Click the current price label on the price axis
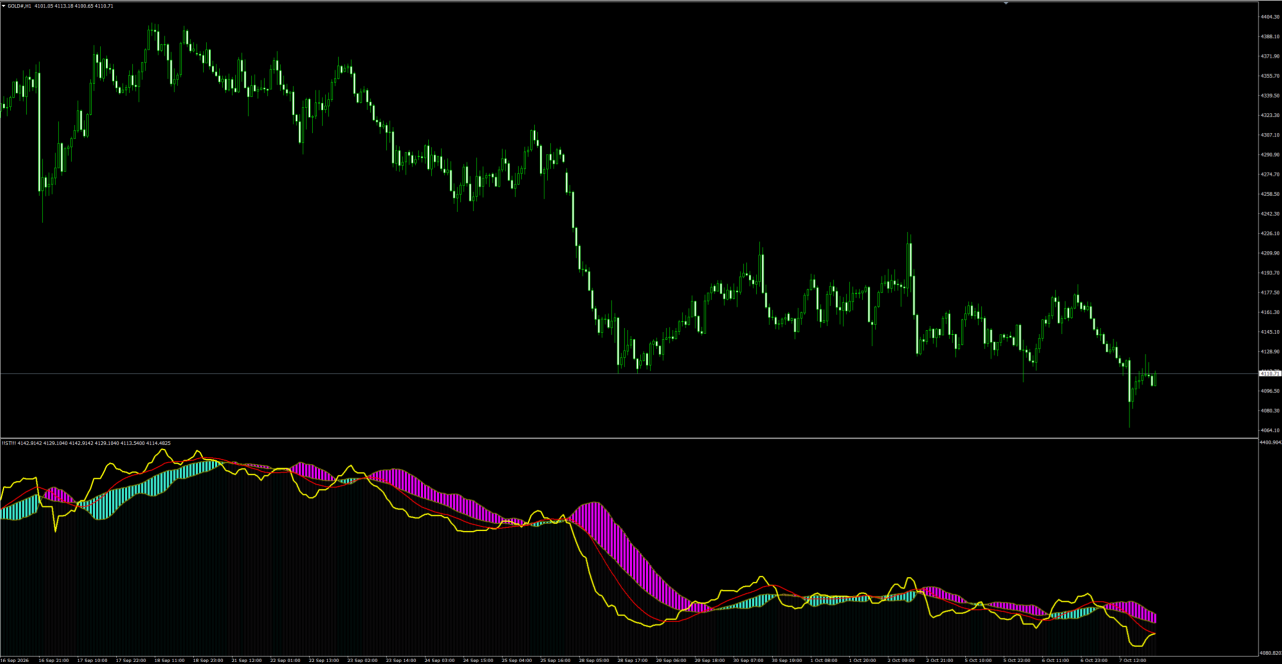The height and width of the screenshot is (664, 1282). pyautogui.click(x=1269, y=373)
